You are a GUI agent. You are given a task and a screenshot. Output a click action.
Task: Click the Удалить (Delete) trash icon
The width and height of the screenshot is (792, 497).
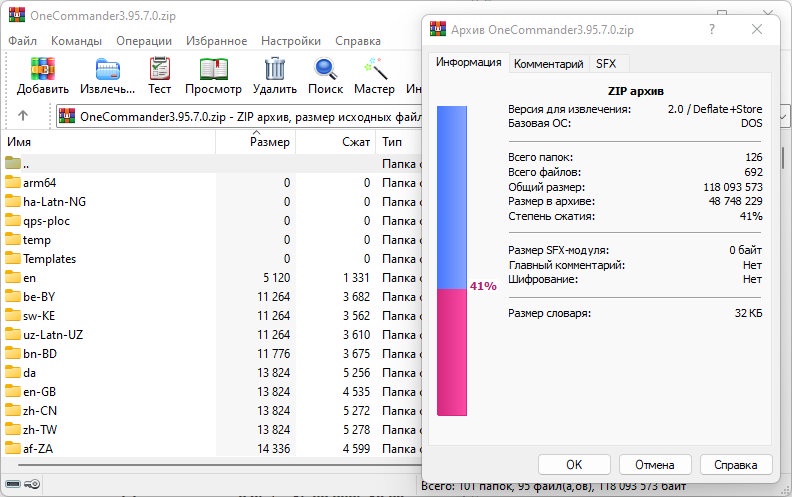pyautogui.click(x=274, y=70)
